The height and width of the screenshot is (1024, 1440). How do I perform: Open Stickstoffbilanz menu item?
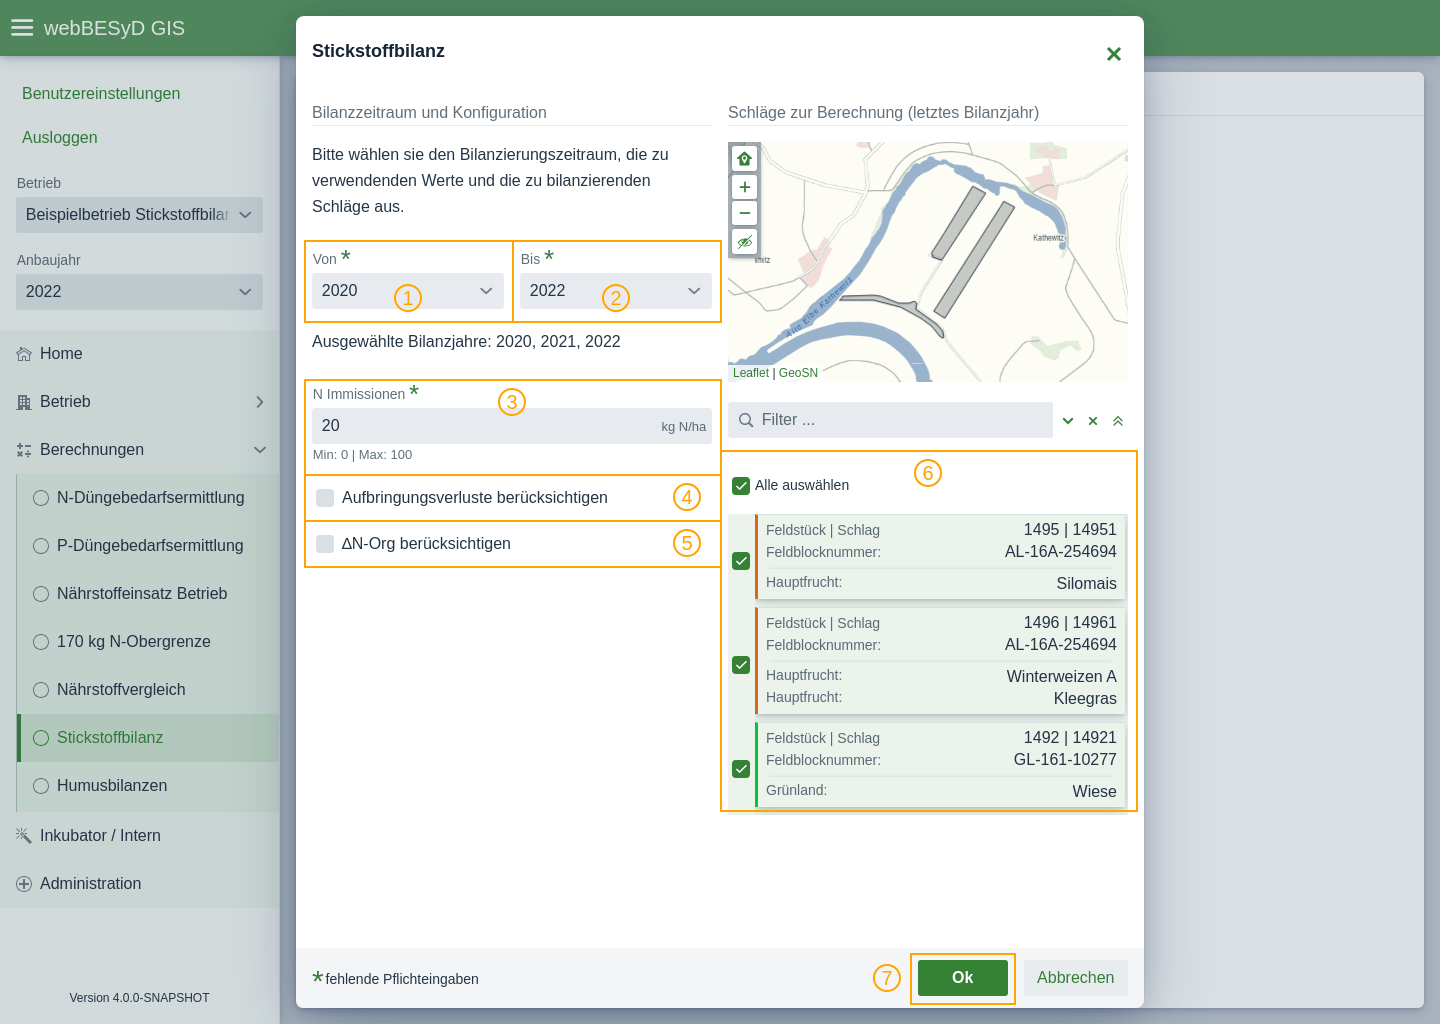click(x=148, y=738)
